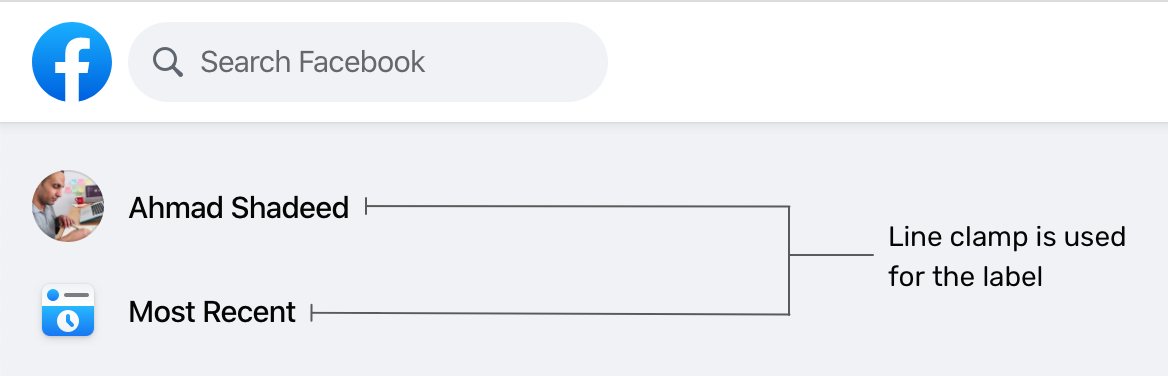Click the "Line clamp is used" annotation text
Screen dimensions: 1168x376
tap(1006, 238)
